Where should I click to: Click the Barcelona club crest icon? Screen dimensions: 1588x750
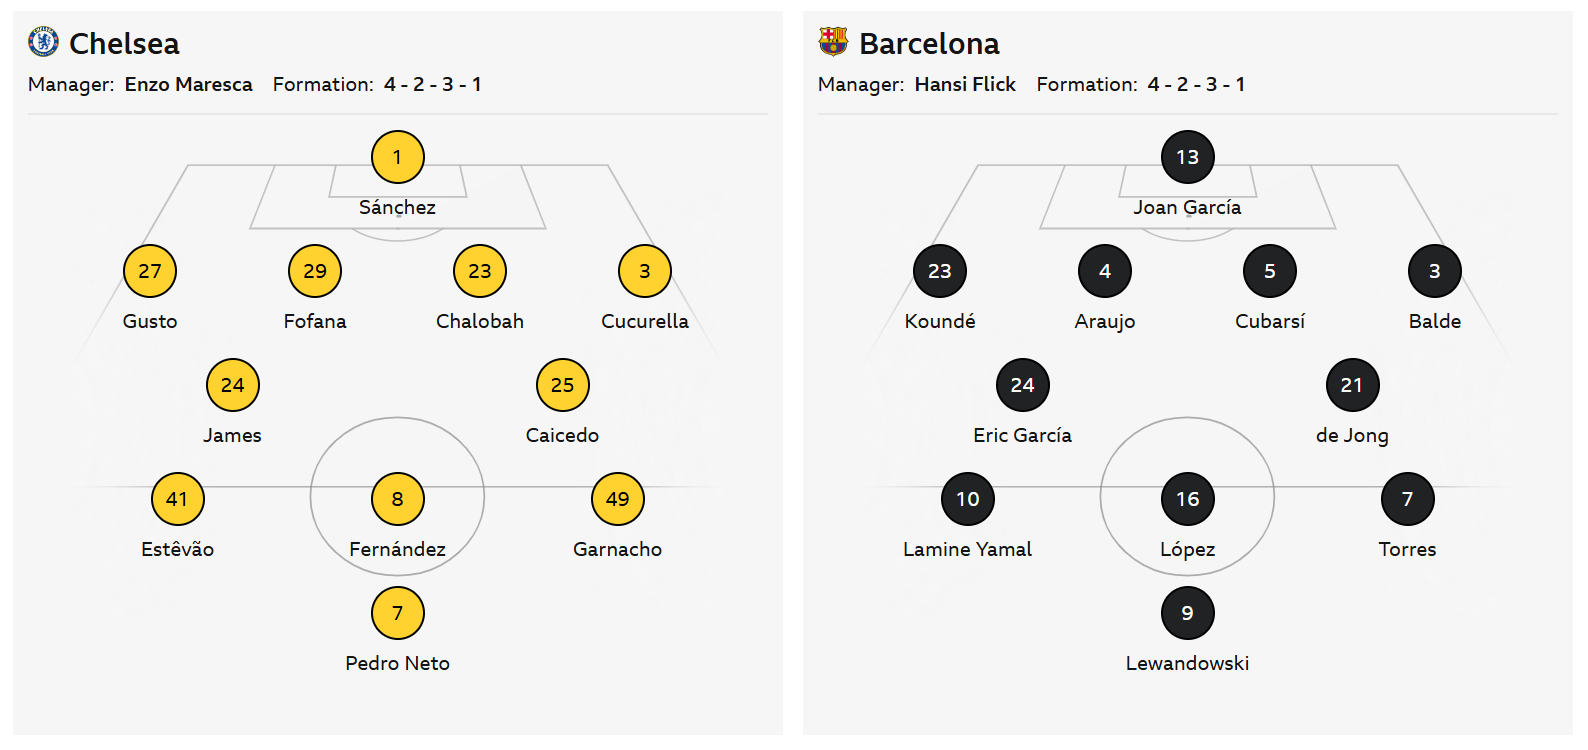point(833,42)
